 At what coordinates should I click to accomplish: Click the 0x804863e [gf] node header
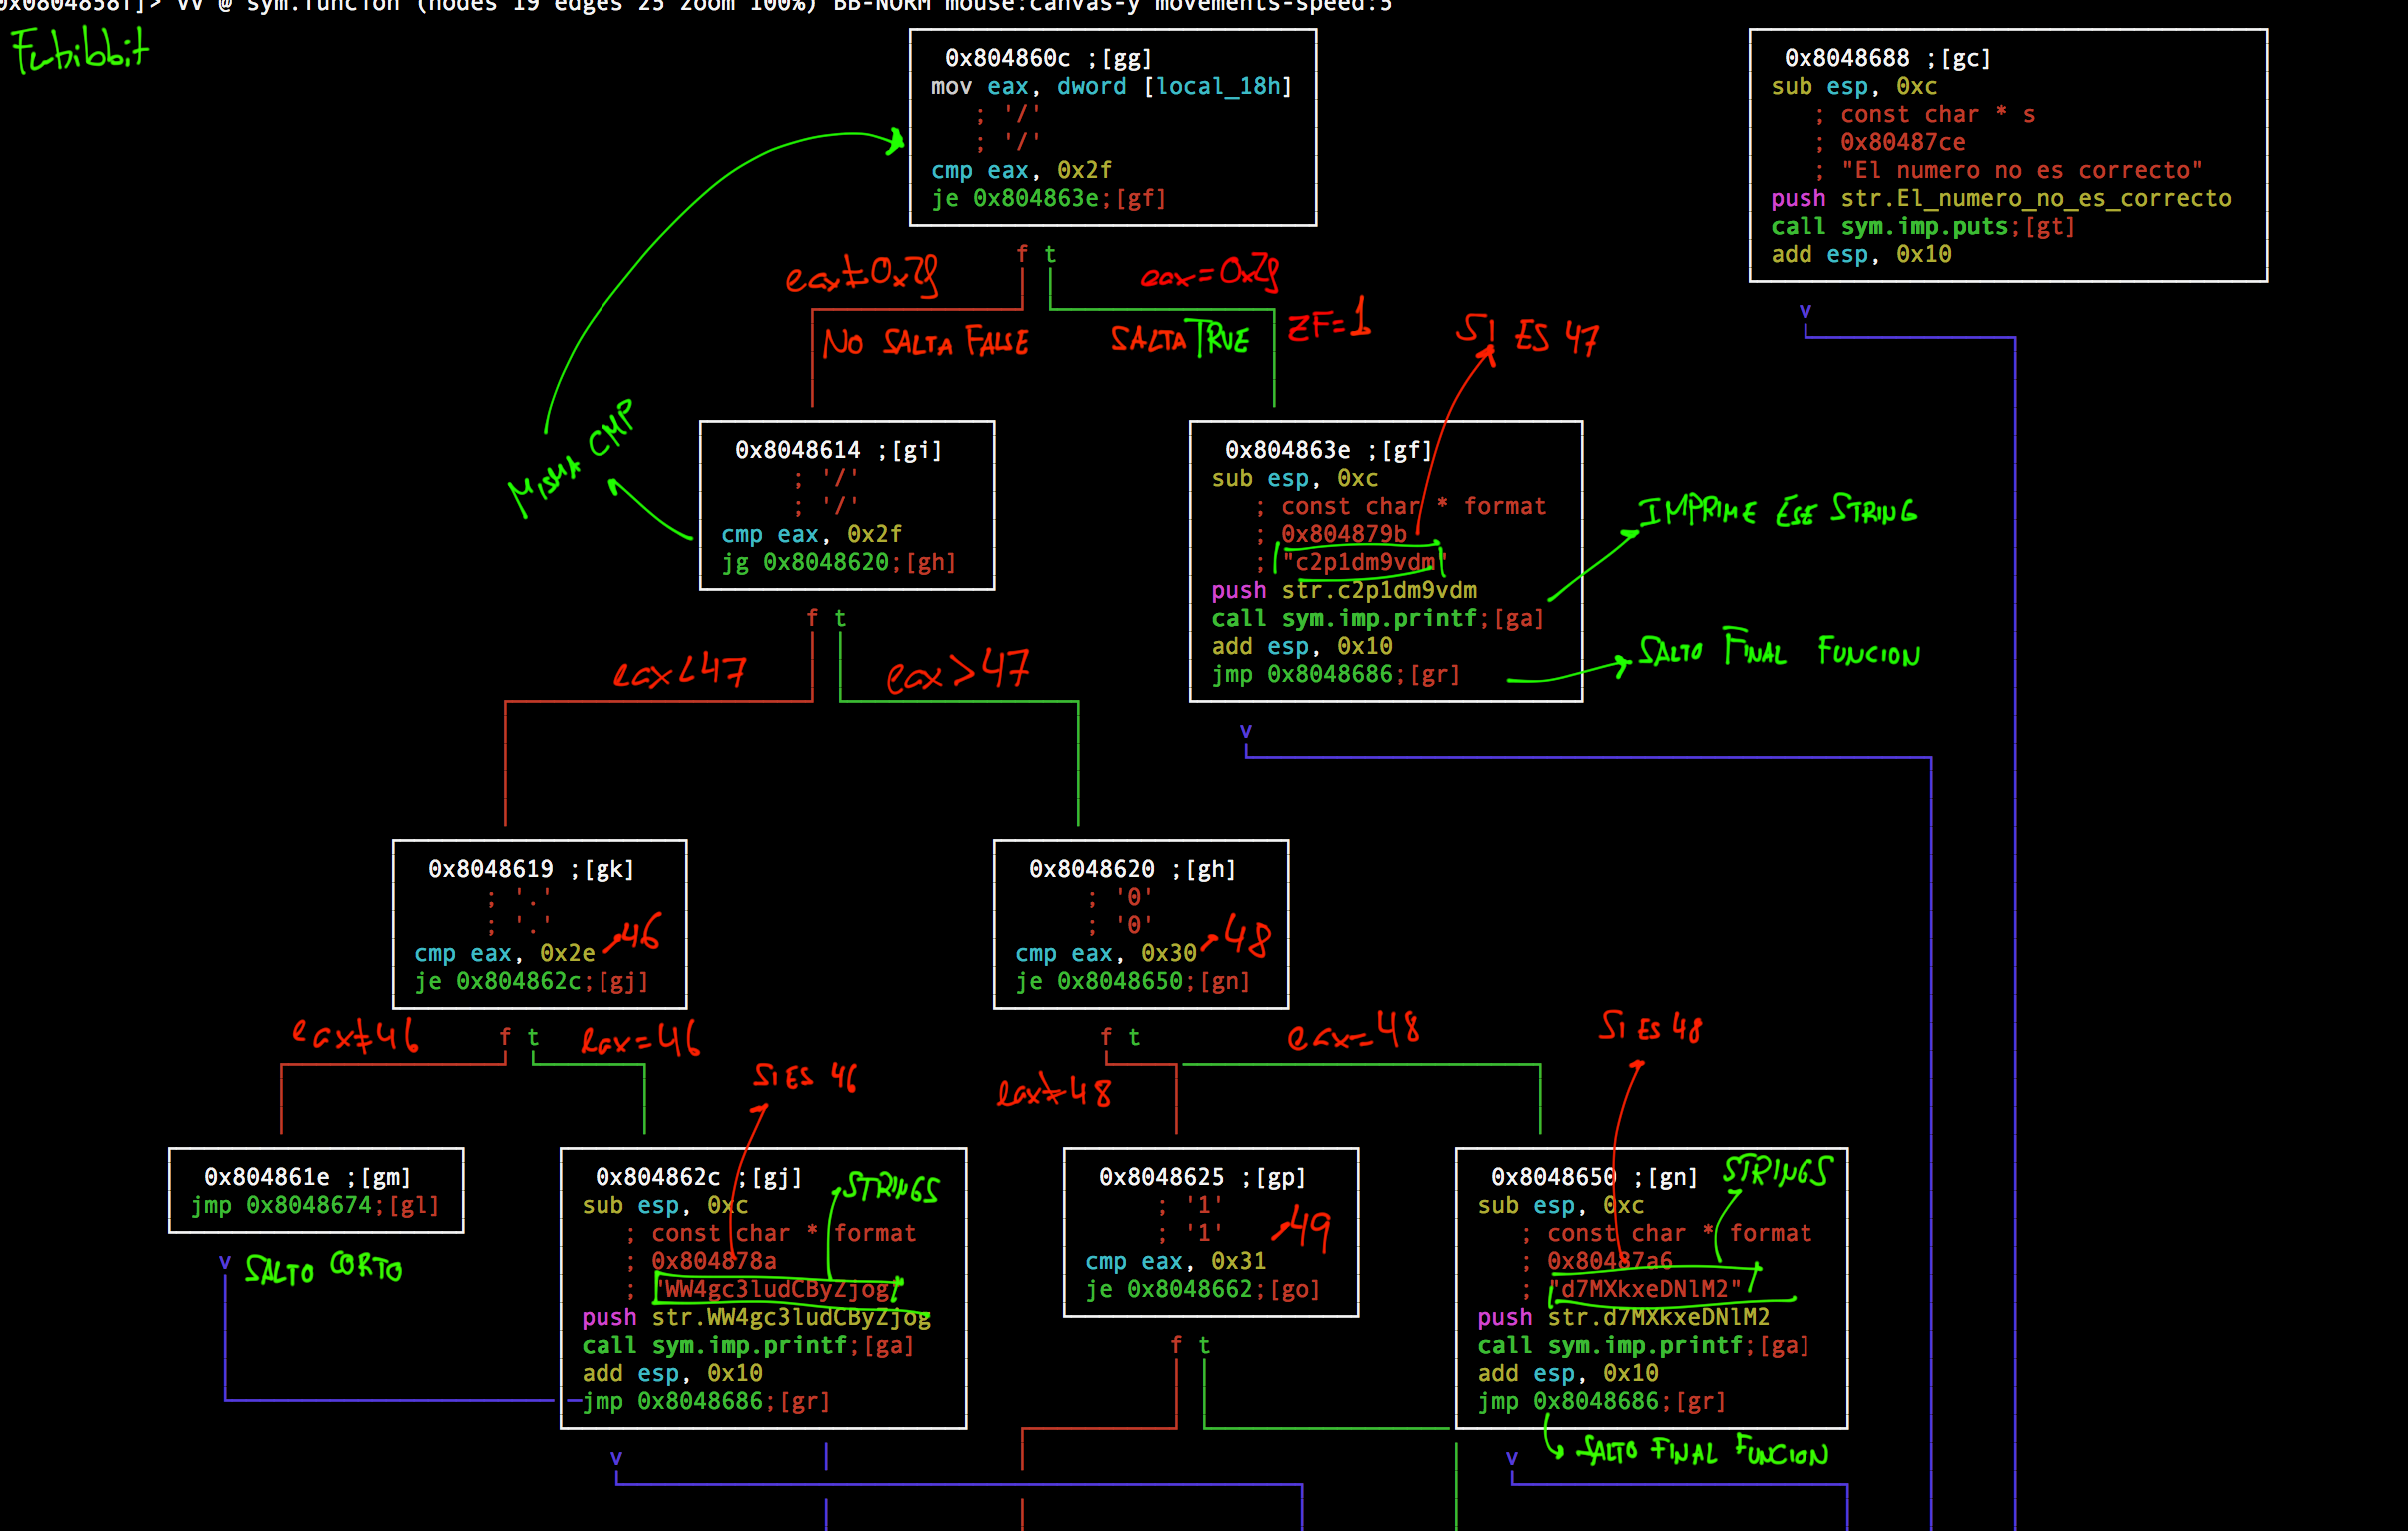(x=1328, y=450)
